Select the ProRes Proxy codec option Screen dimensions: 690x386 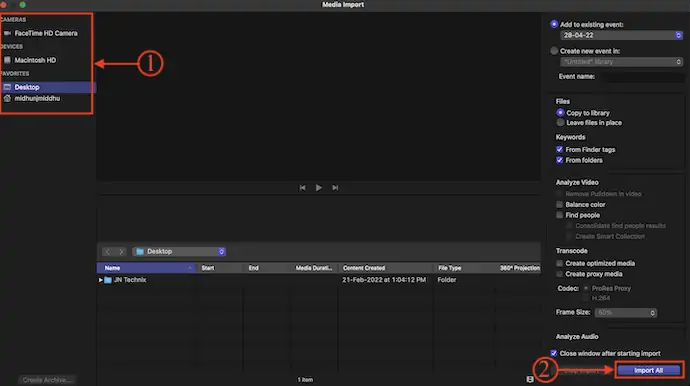click(586, 288)
